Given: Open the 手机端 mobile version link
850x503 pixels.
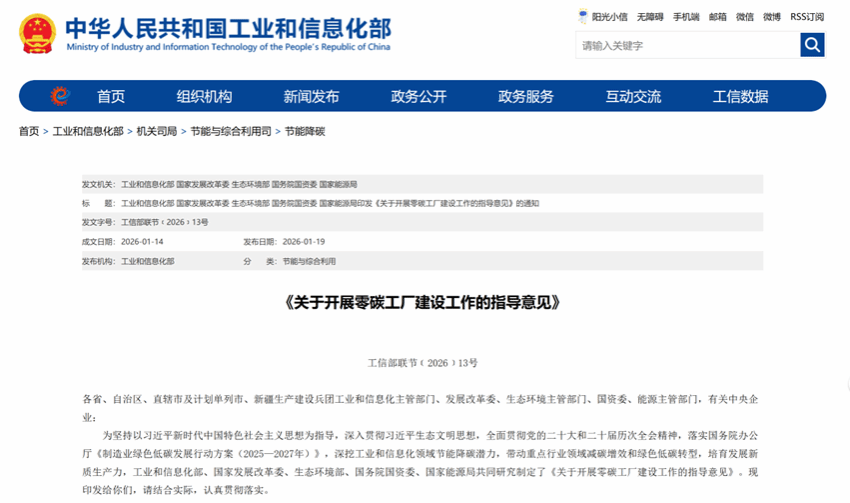Looking at the screenshot, I should pyautogui.click(x=686, y=17).
